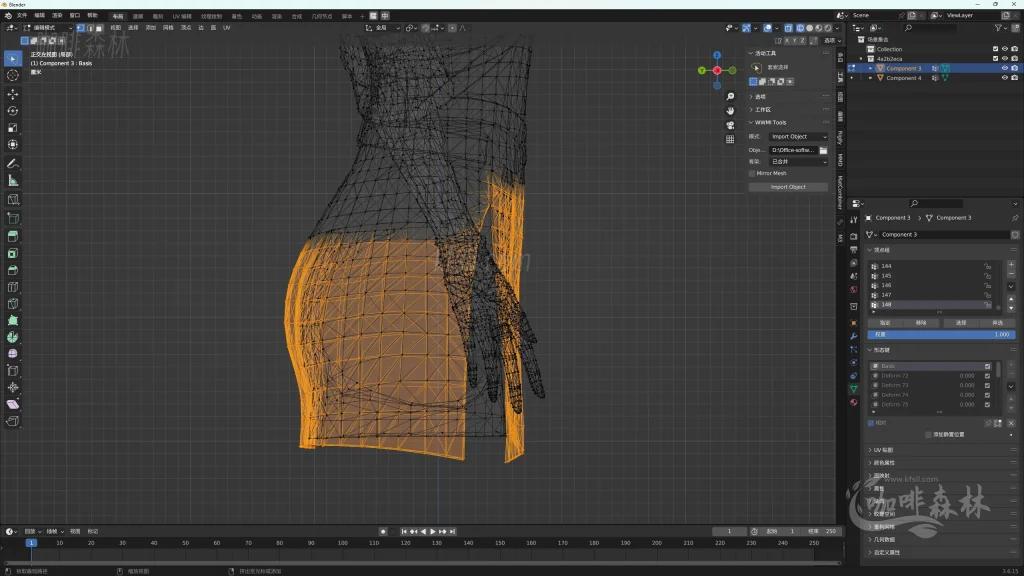Browse folder icon next to Object path

(824, 150)
